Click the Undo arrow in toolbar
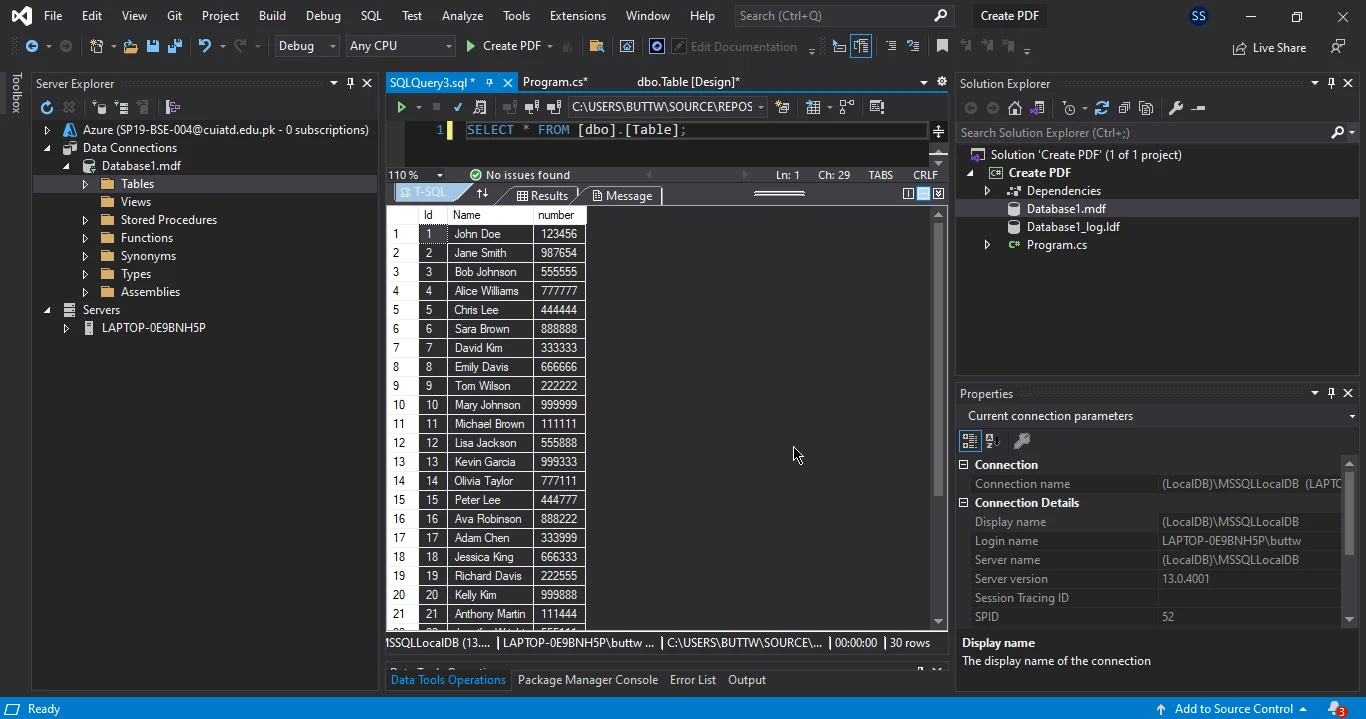This screenshot has width=1366, height=719. click(205, 46)
